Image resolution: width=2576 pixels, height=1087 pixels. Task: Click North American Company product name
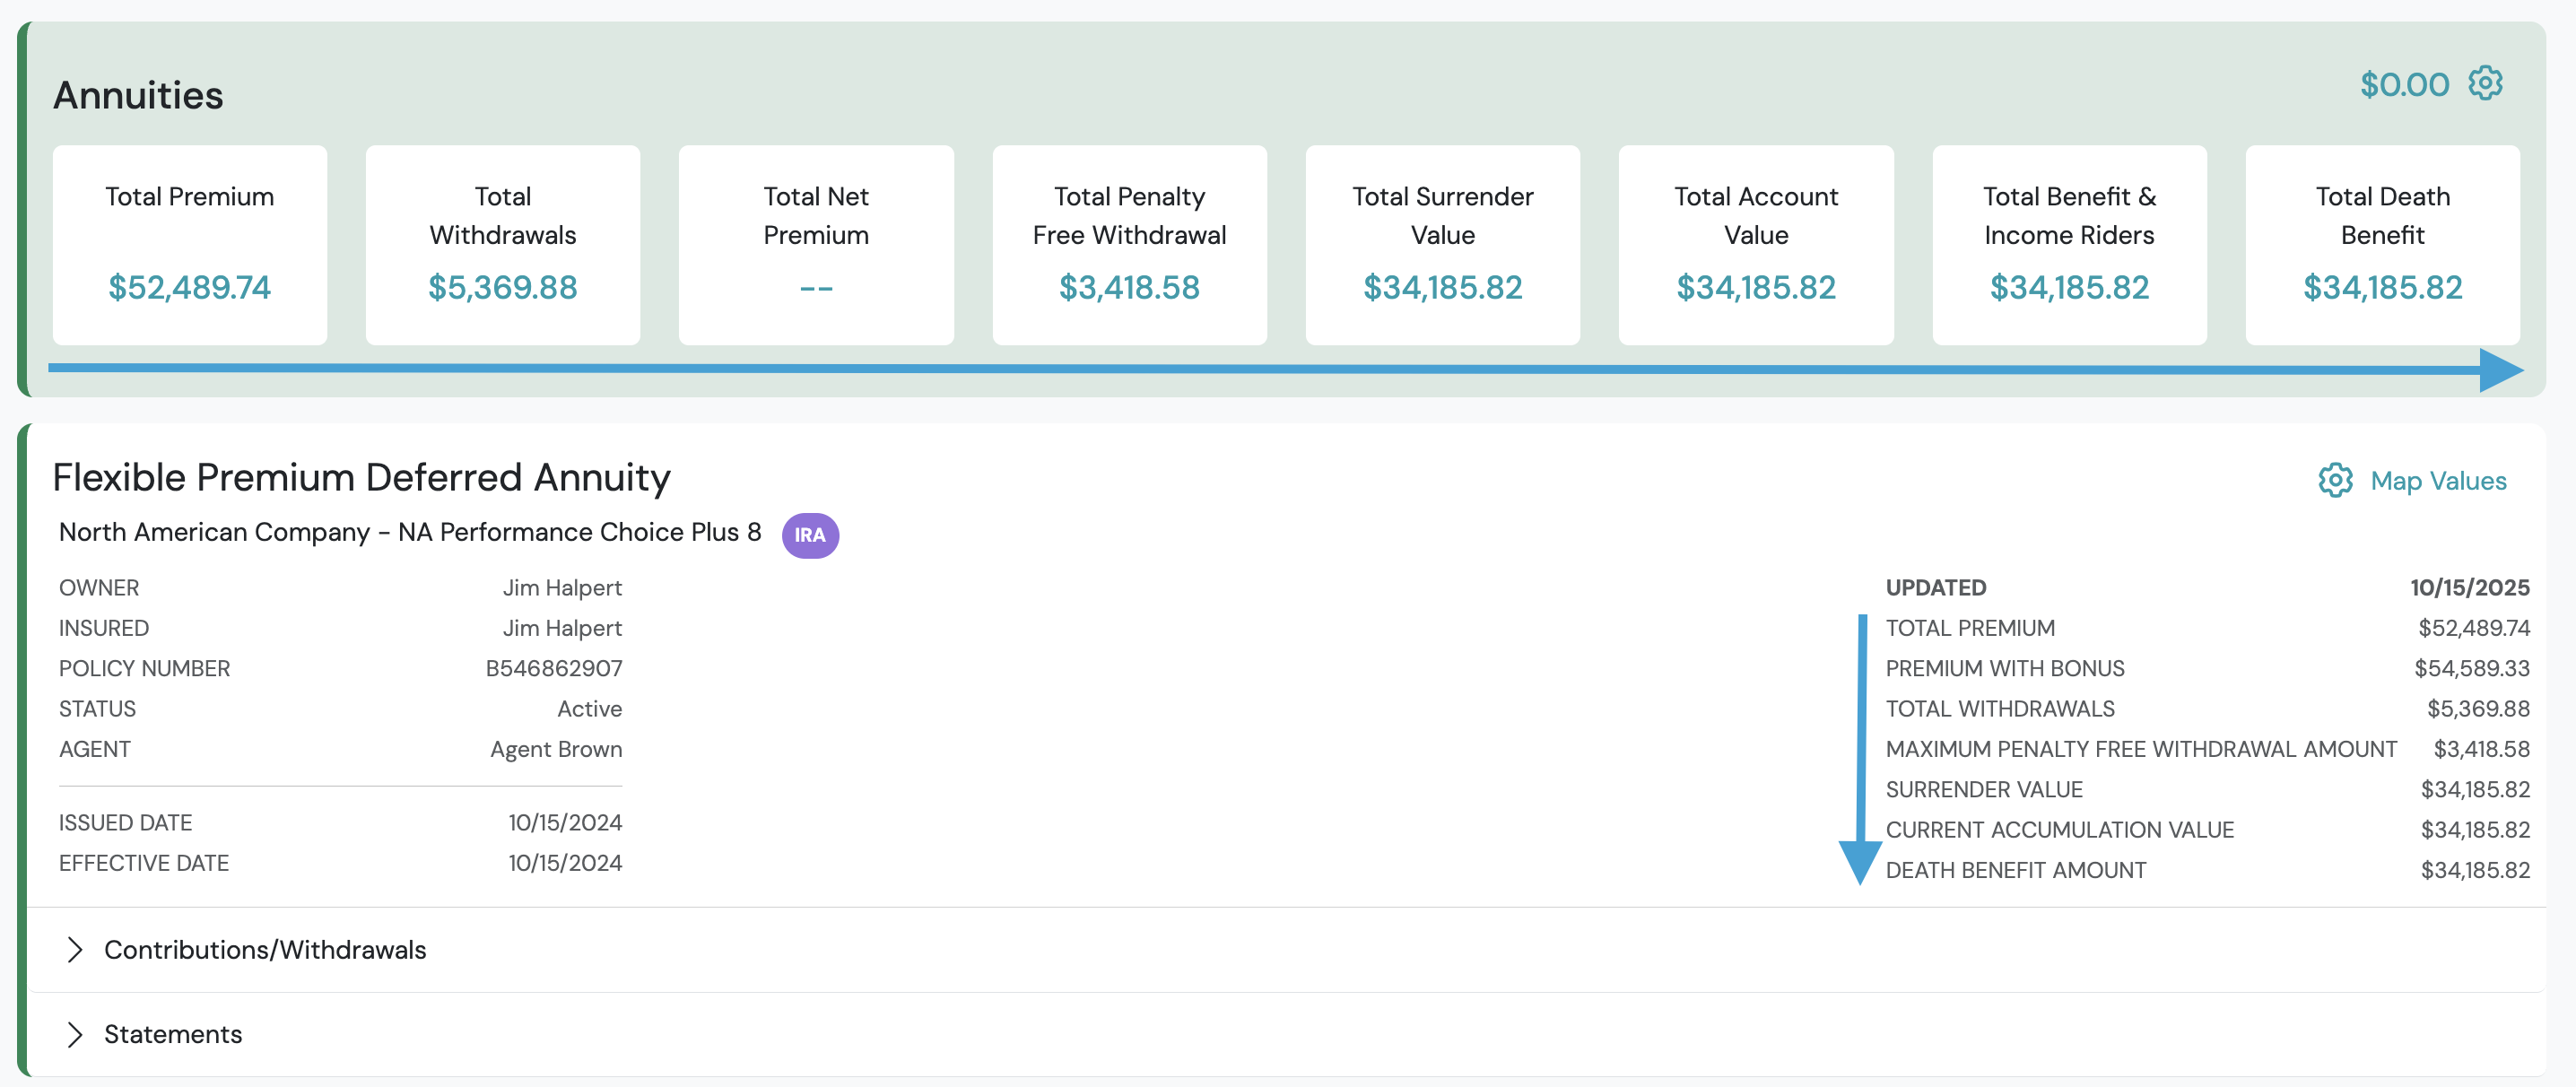click(x=410, y=532)
